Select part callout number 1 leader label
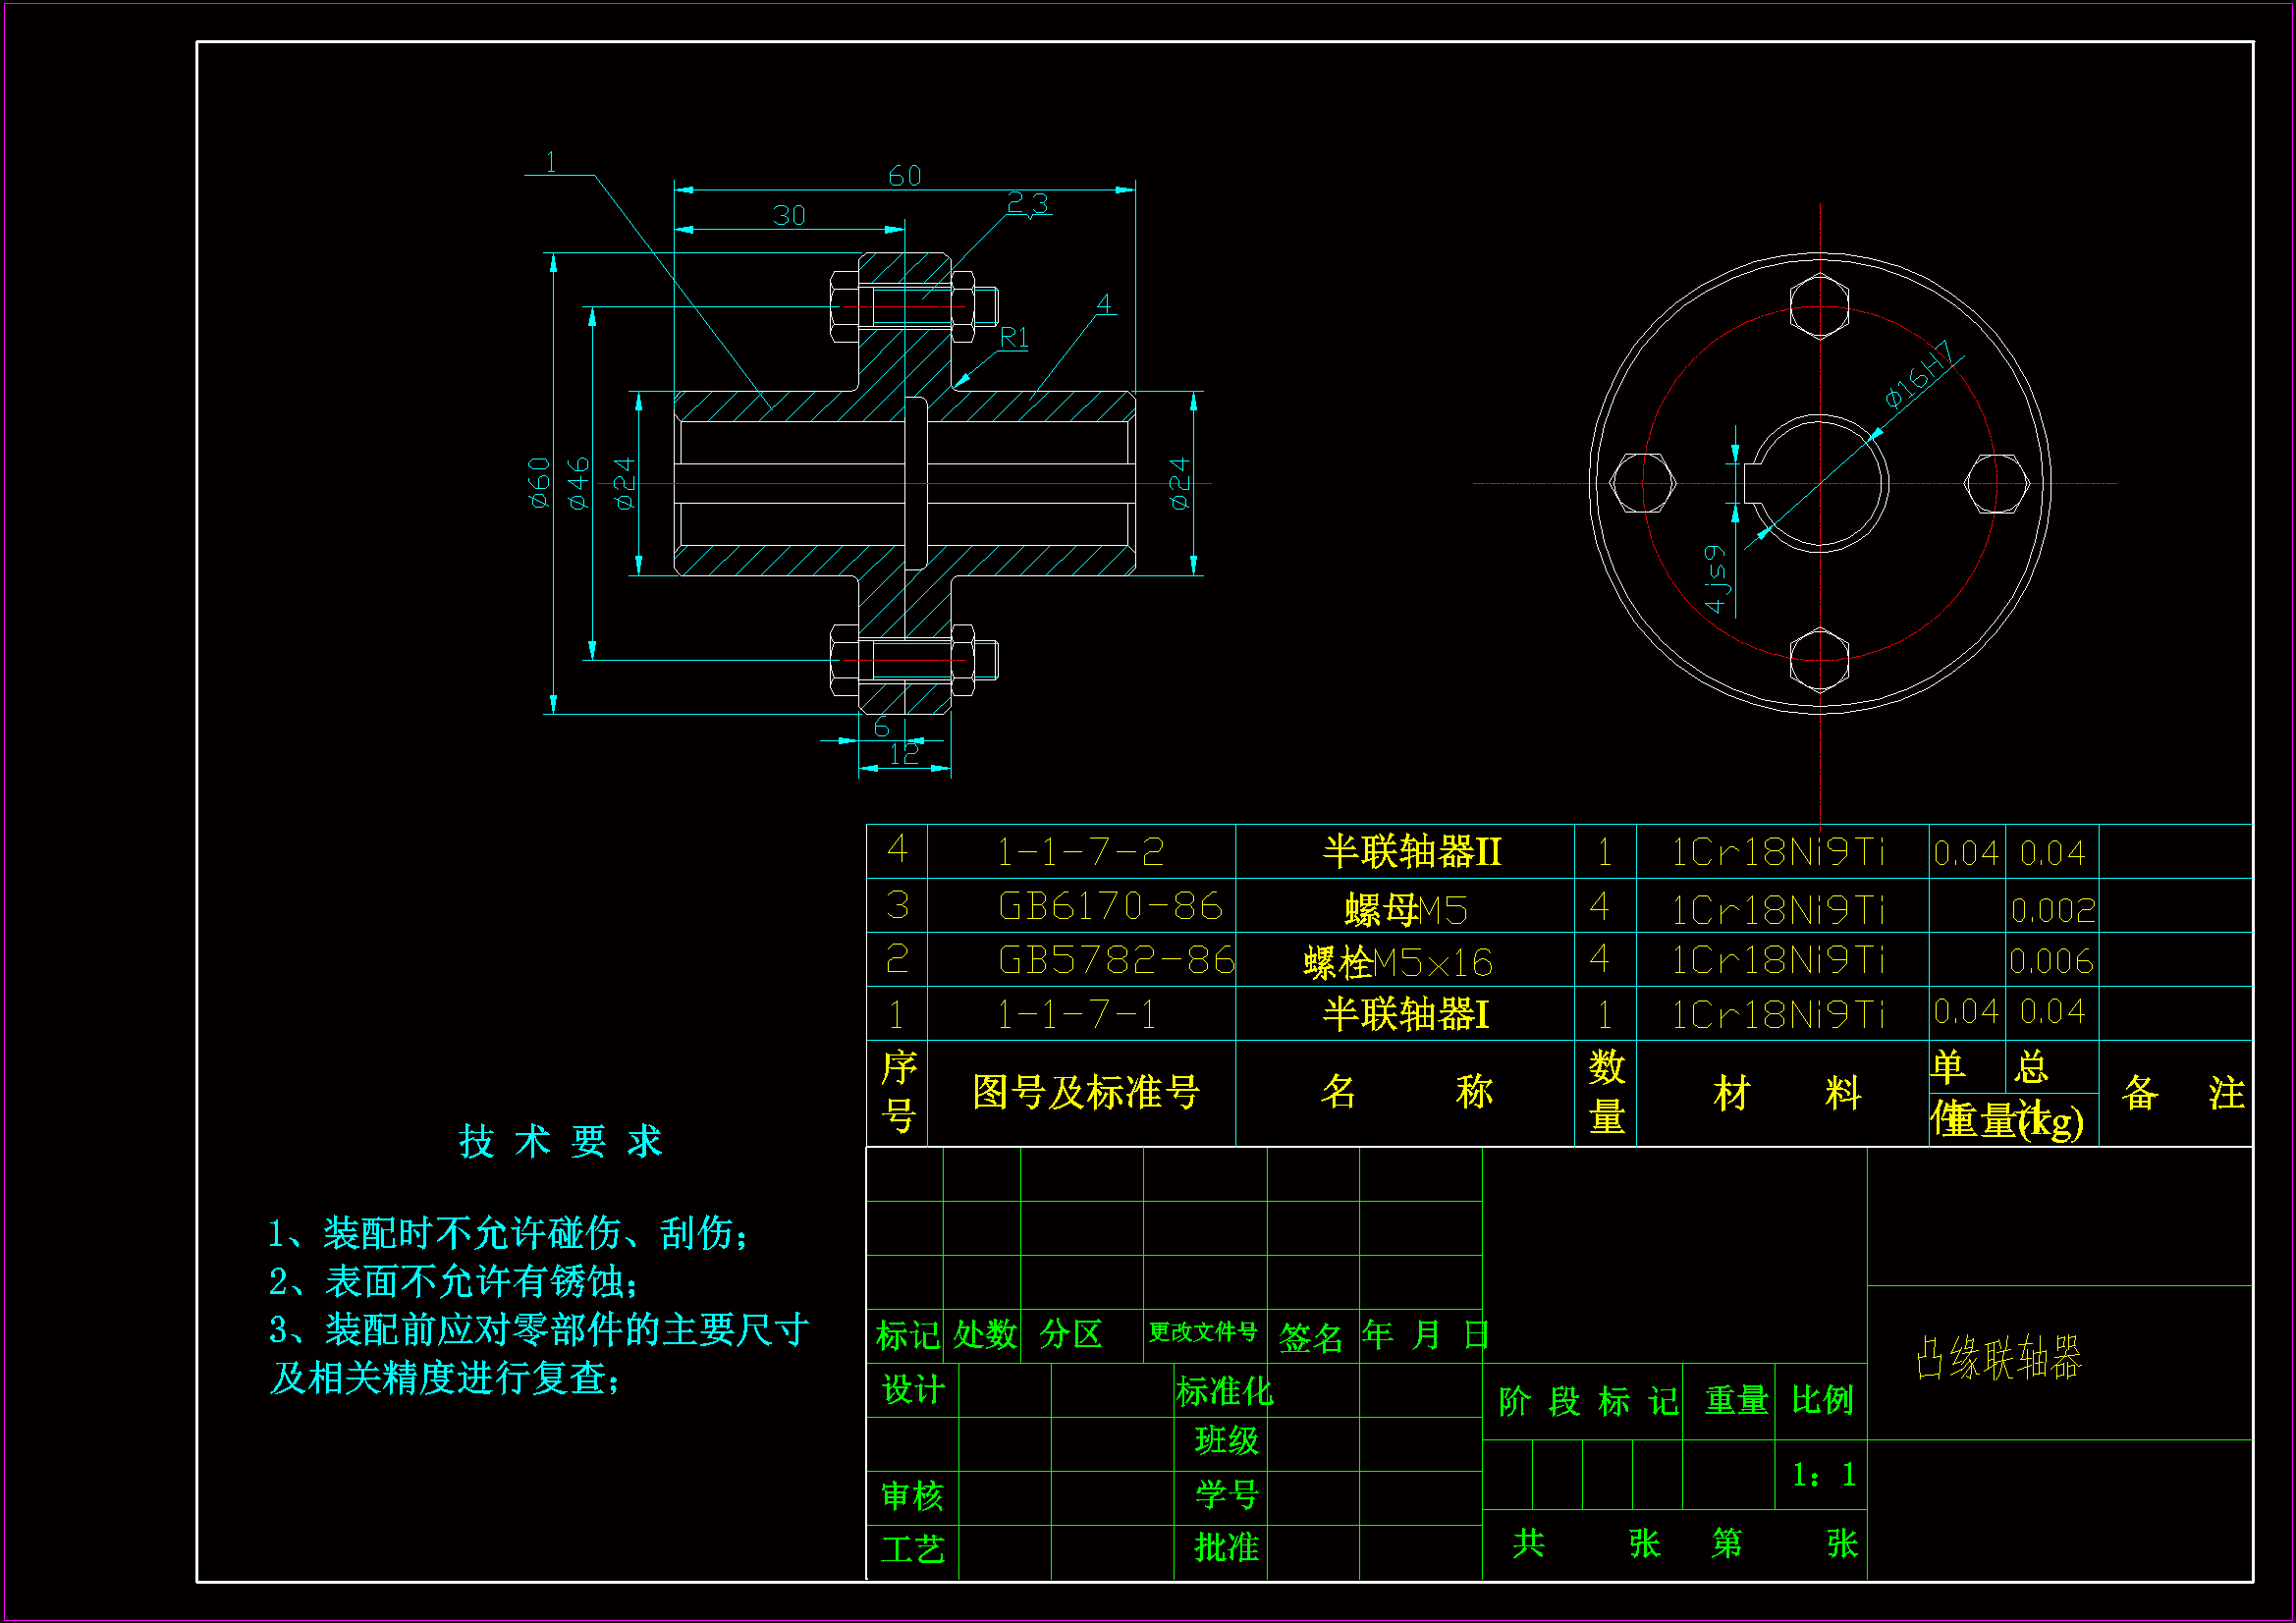Image resolution: width=2296 pixels, height=1623 pixels. (551, 162)
